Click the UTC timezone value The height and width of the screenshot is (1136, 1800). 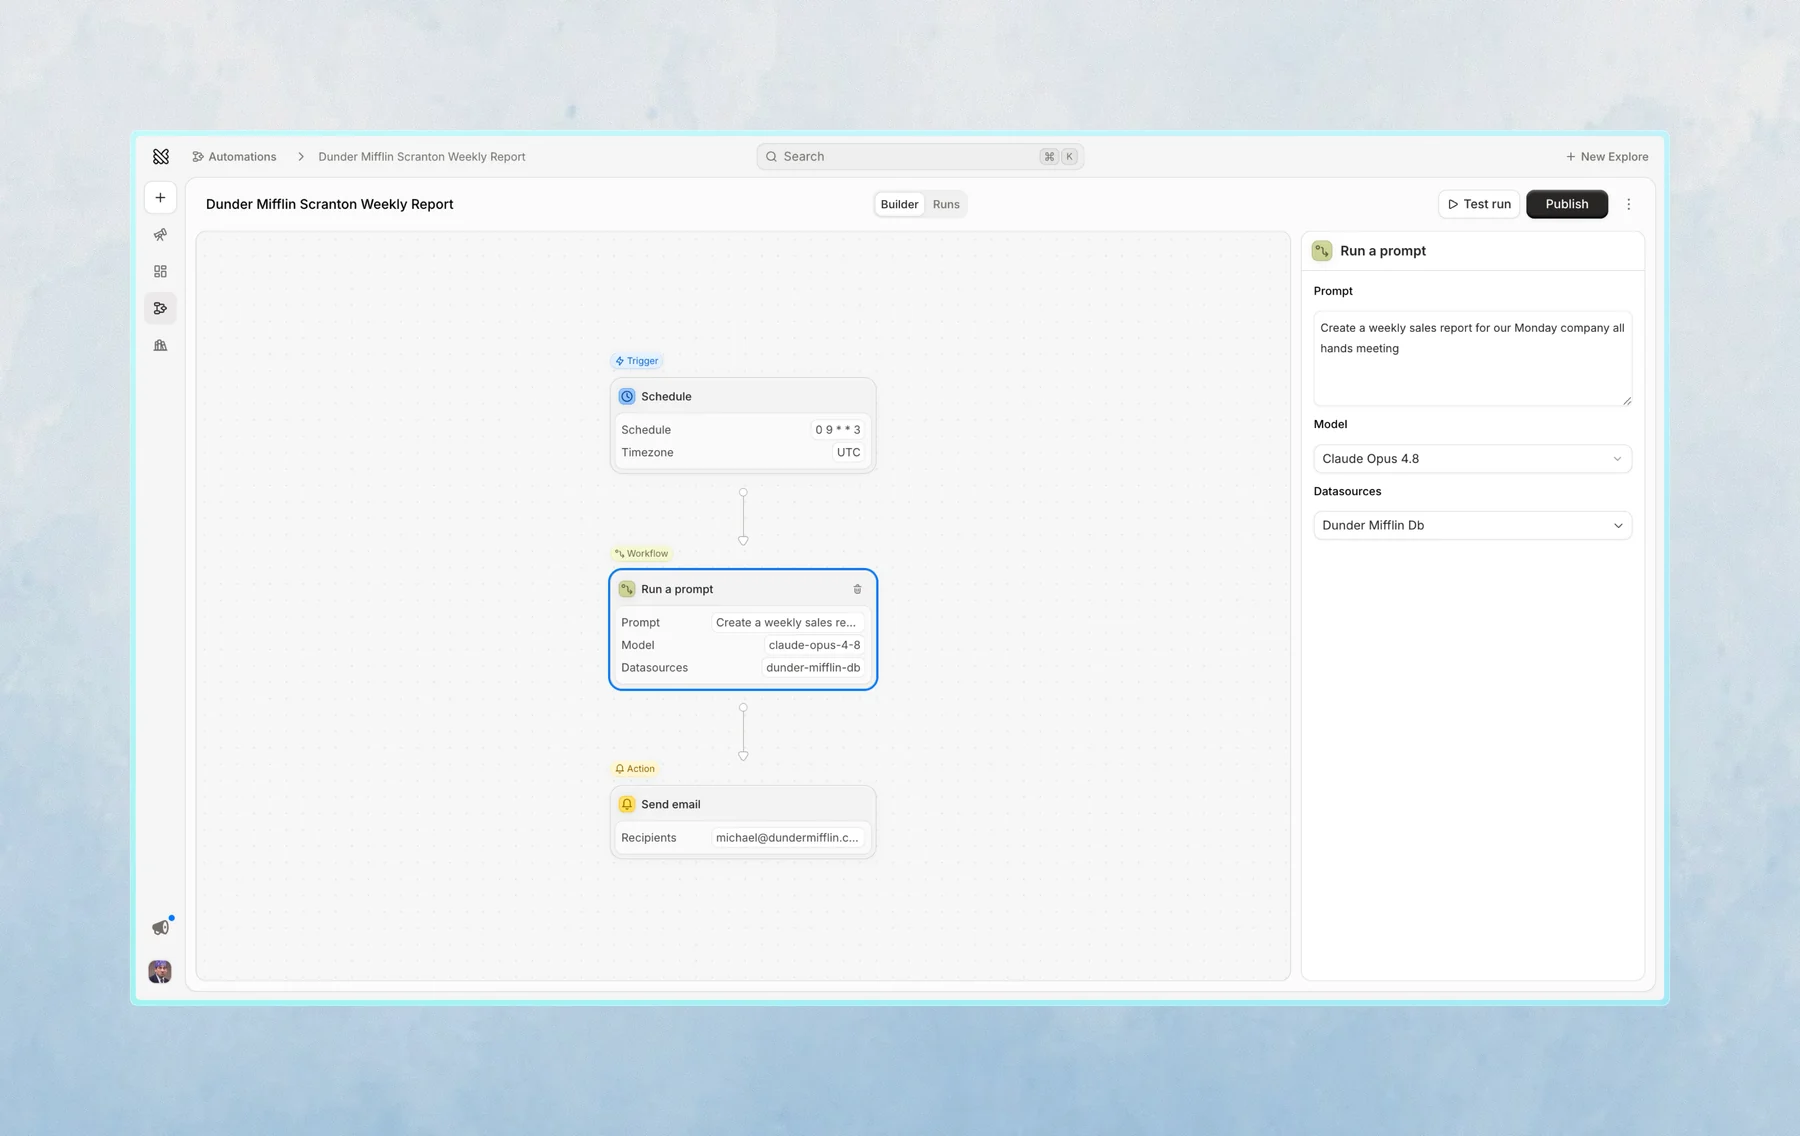pos(848,453)
